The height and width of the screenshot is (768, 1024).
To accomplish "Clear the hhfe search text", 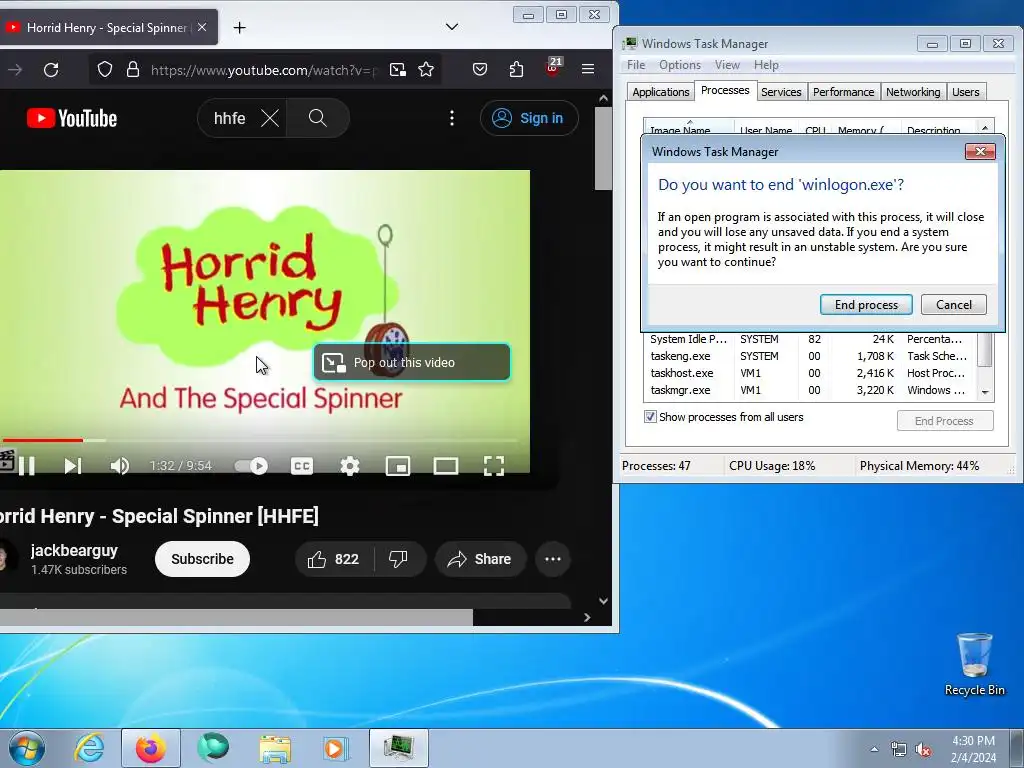I will point(270,118).
